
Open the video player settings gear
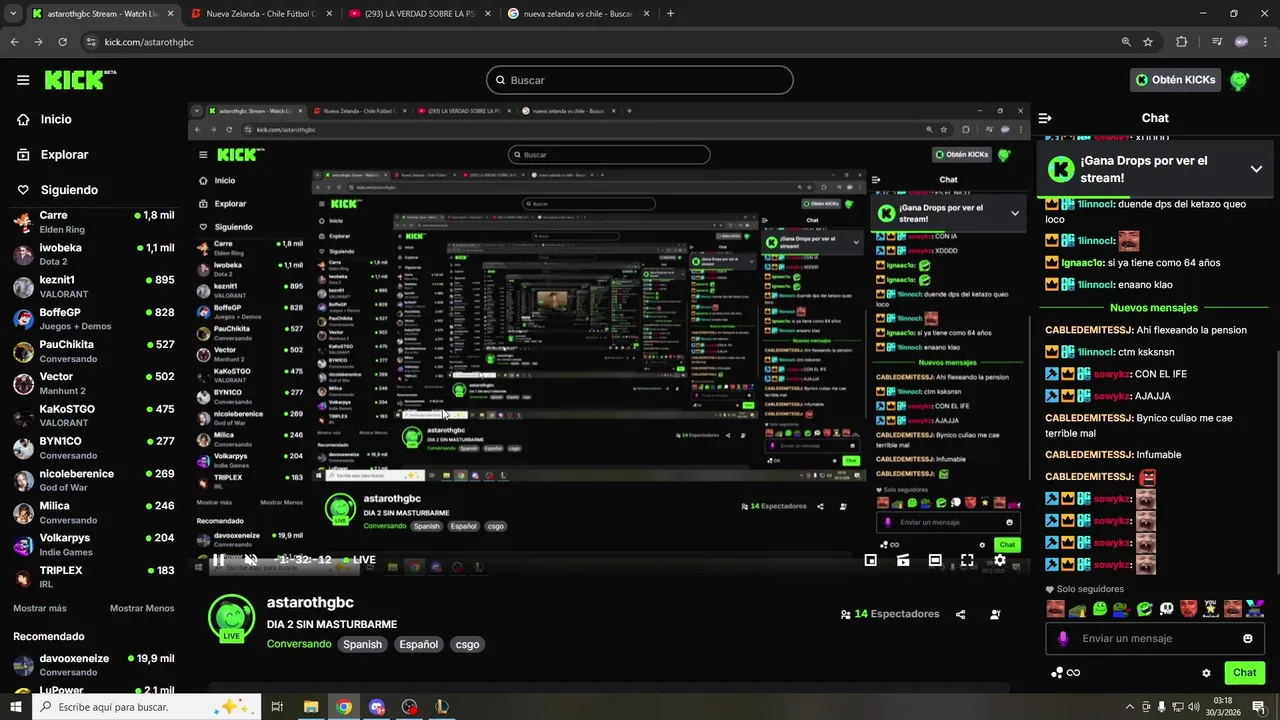pos(999,560)
